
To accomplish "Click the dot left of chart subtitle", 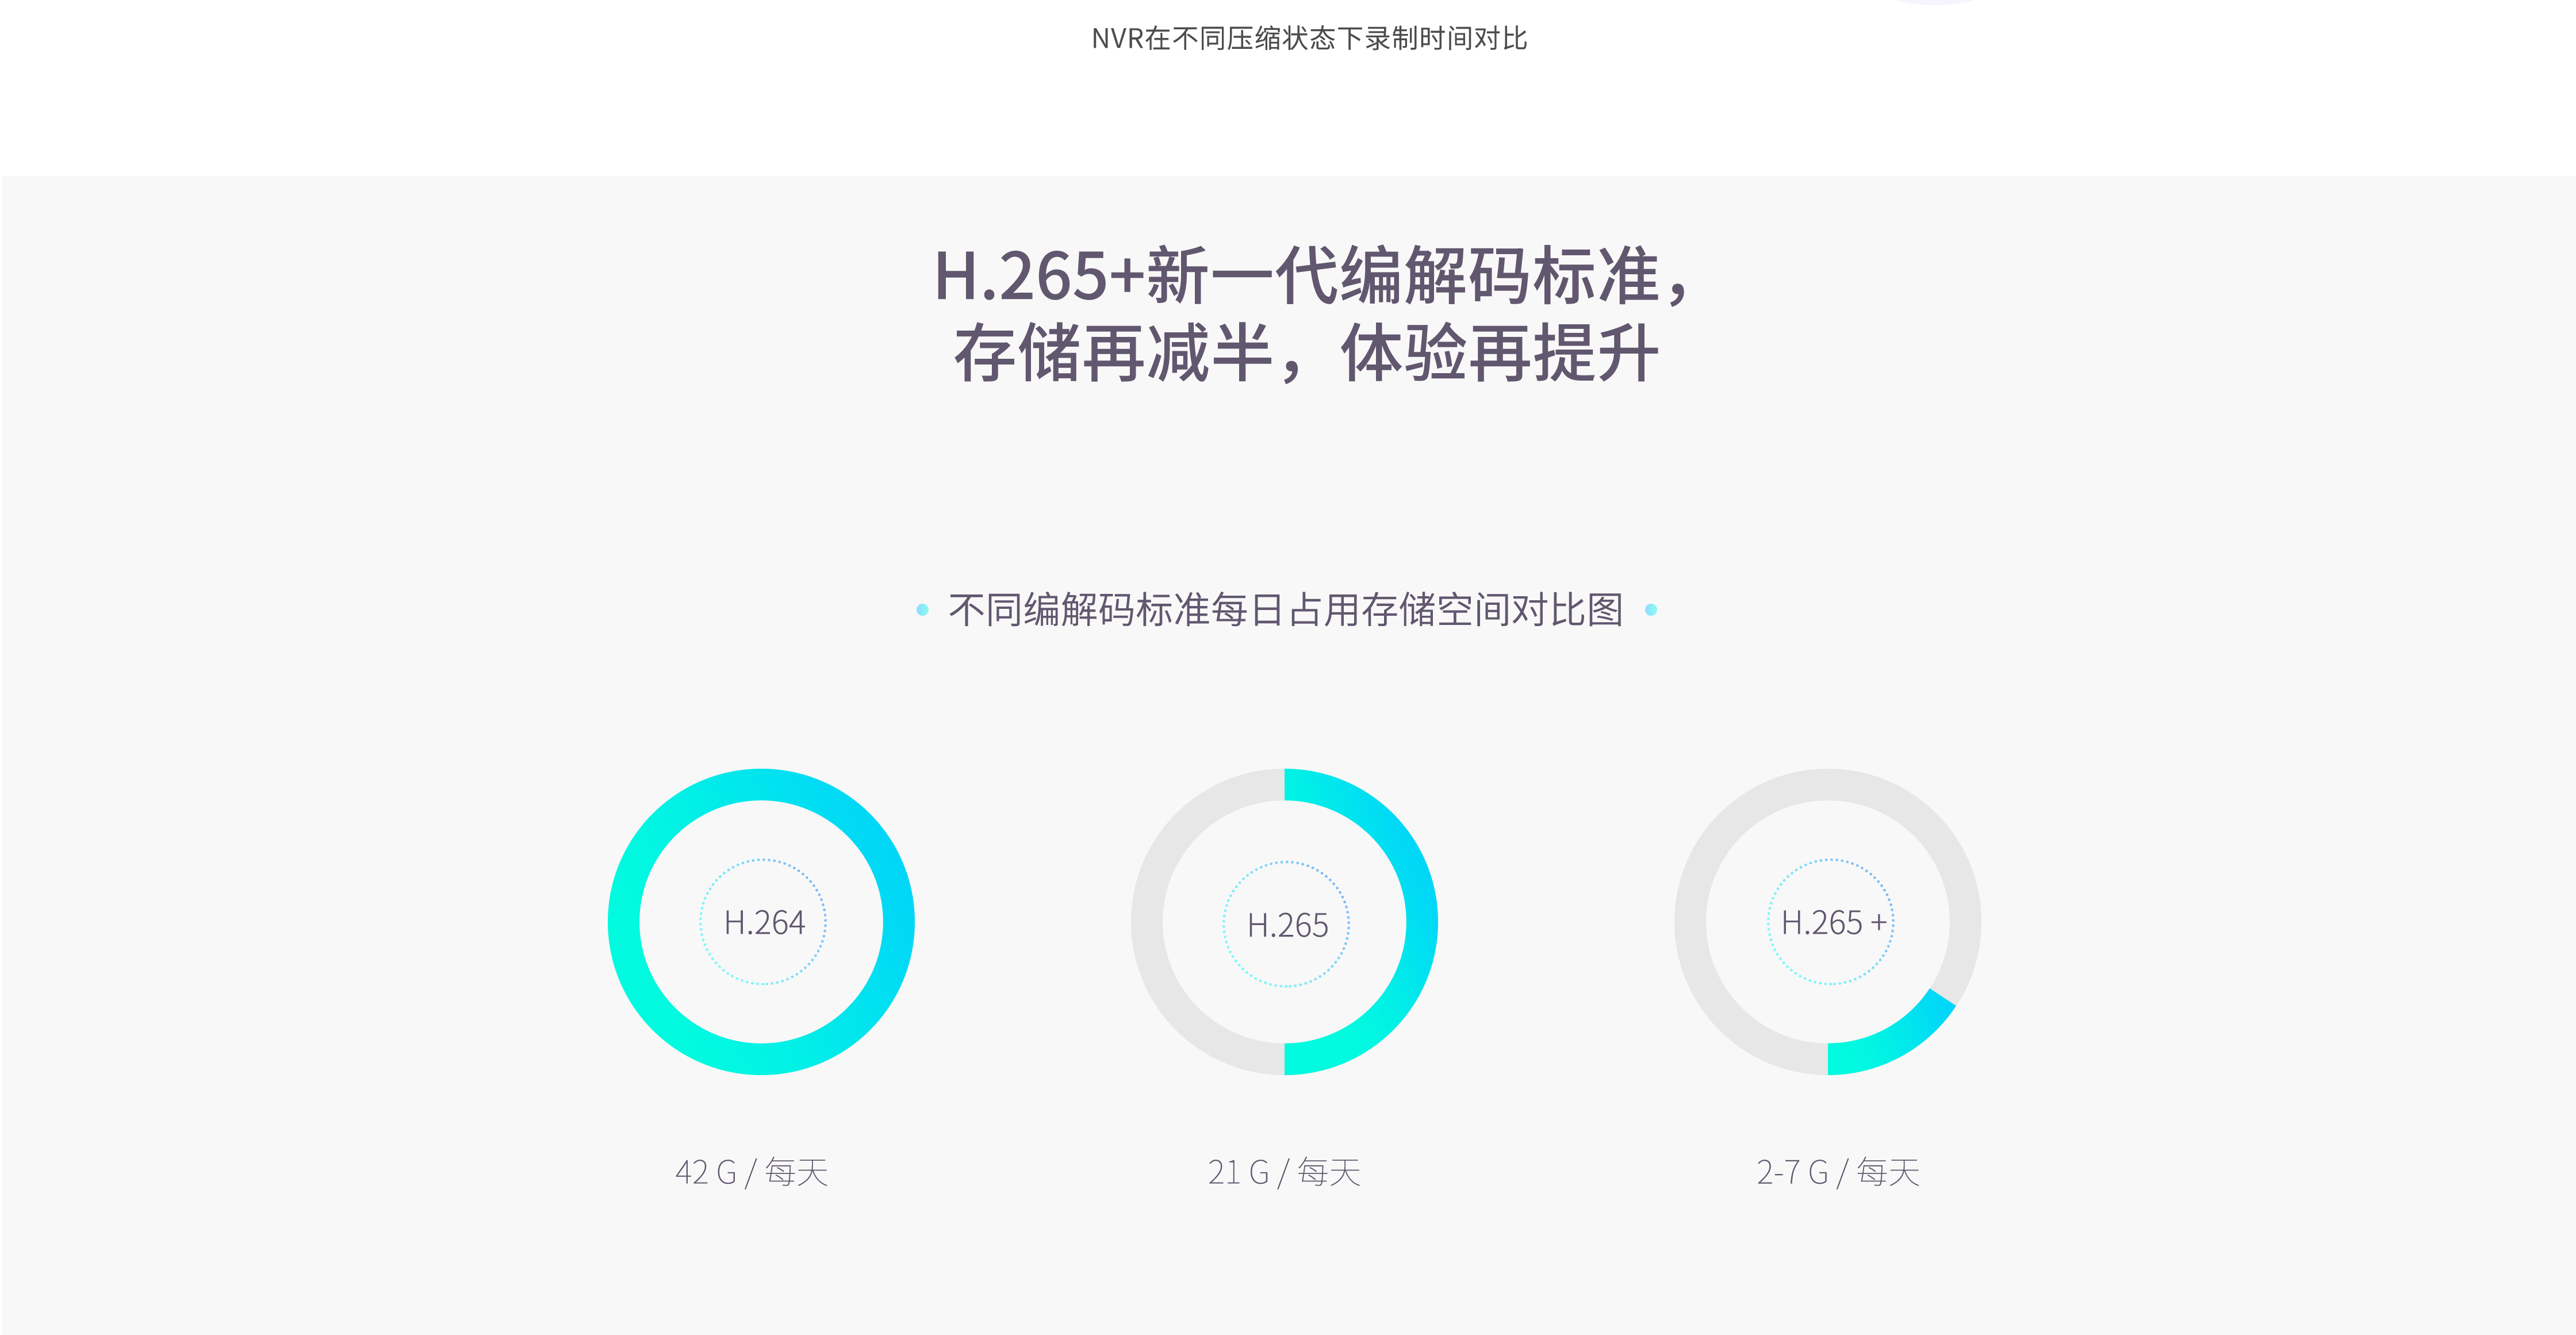I will [x=922, y=610].
